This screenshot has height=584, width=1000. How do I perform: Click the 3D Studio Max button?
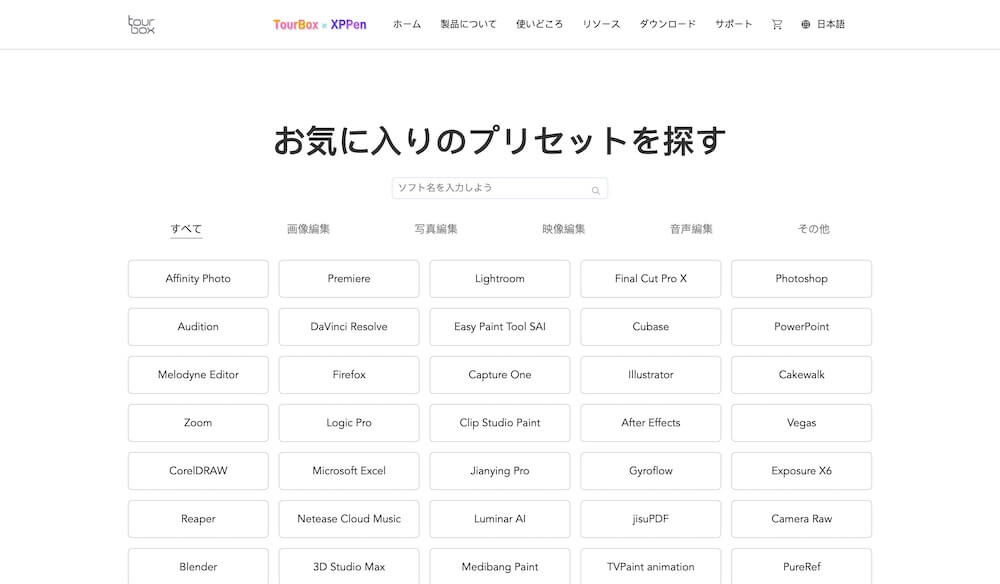[x=349, y=567]
